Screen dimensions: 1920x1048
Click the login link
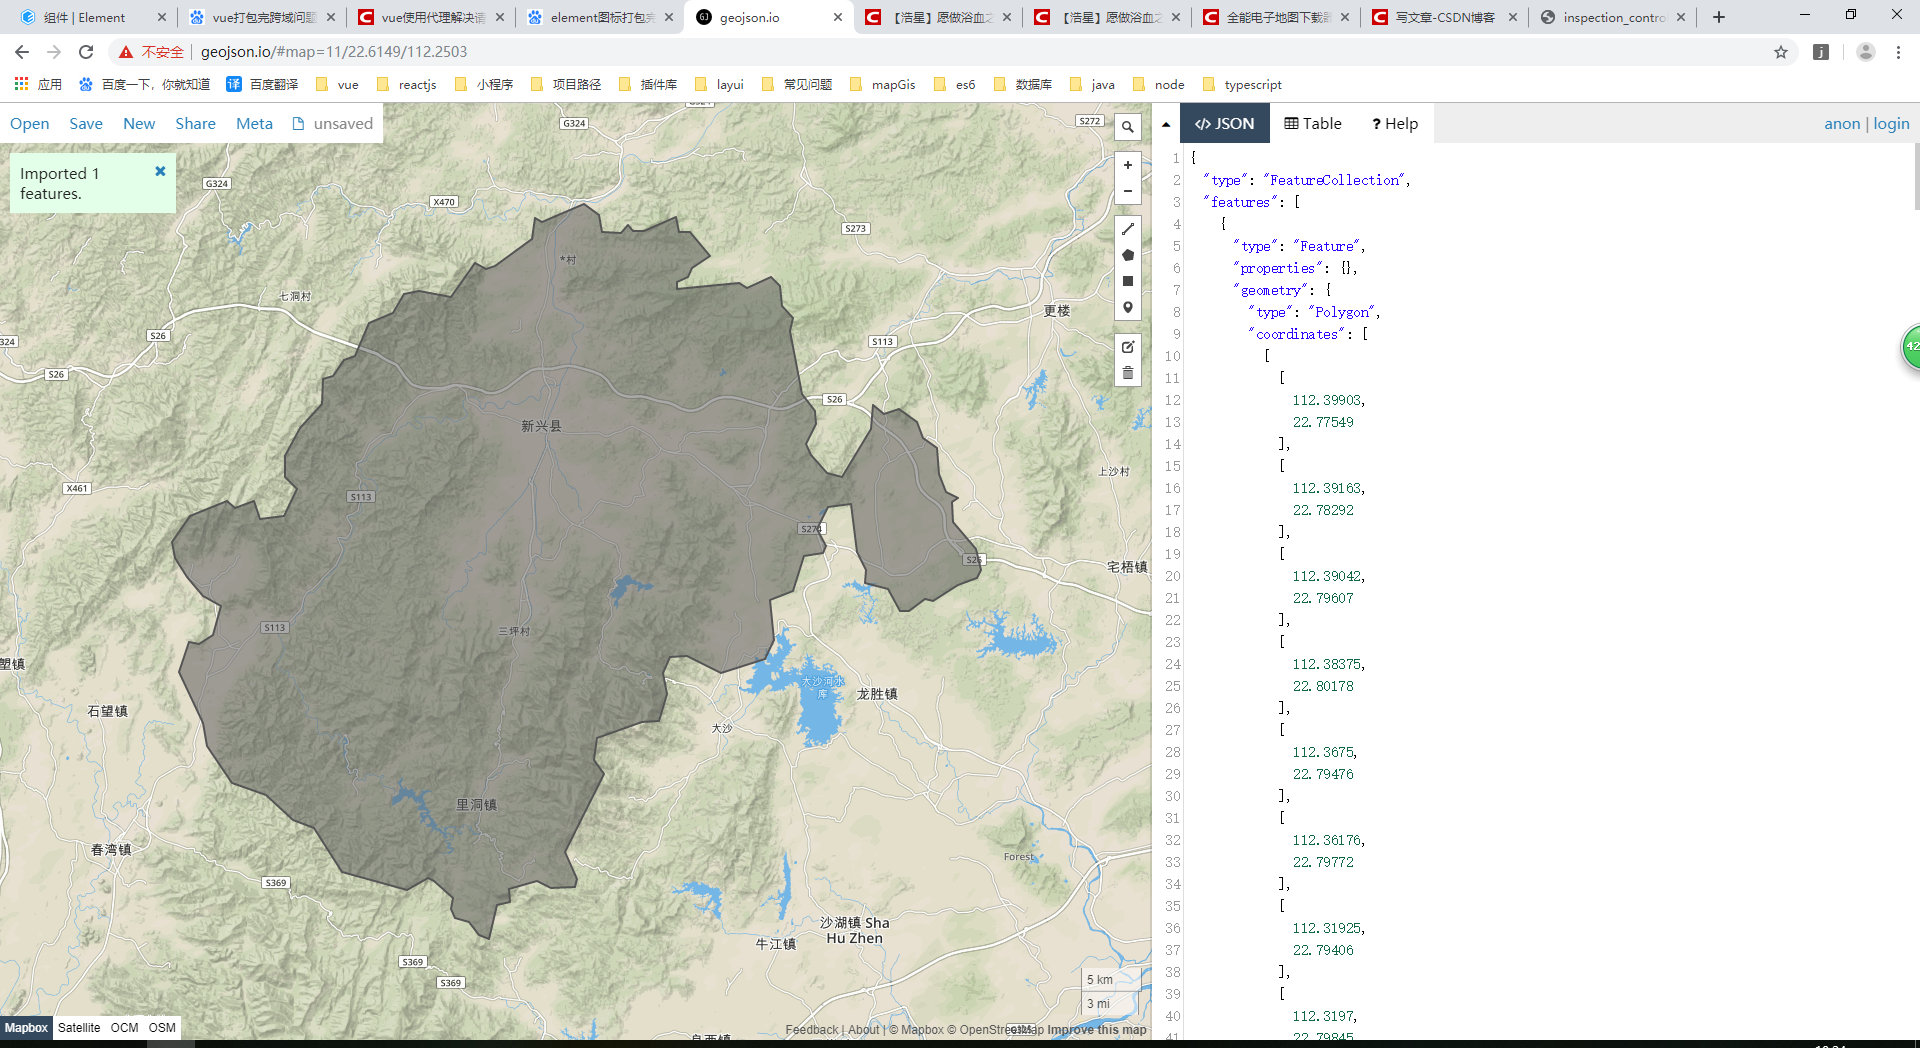[x=1890, y=123]
